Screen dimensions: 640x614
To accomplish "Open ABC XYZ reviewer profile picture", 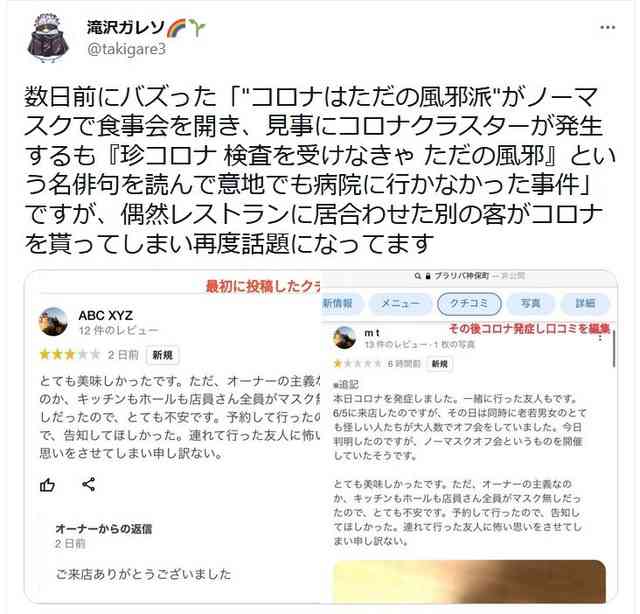I will [53, 322].
